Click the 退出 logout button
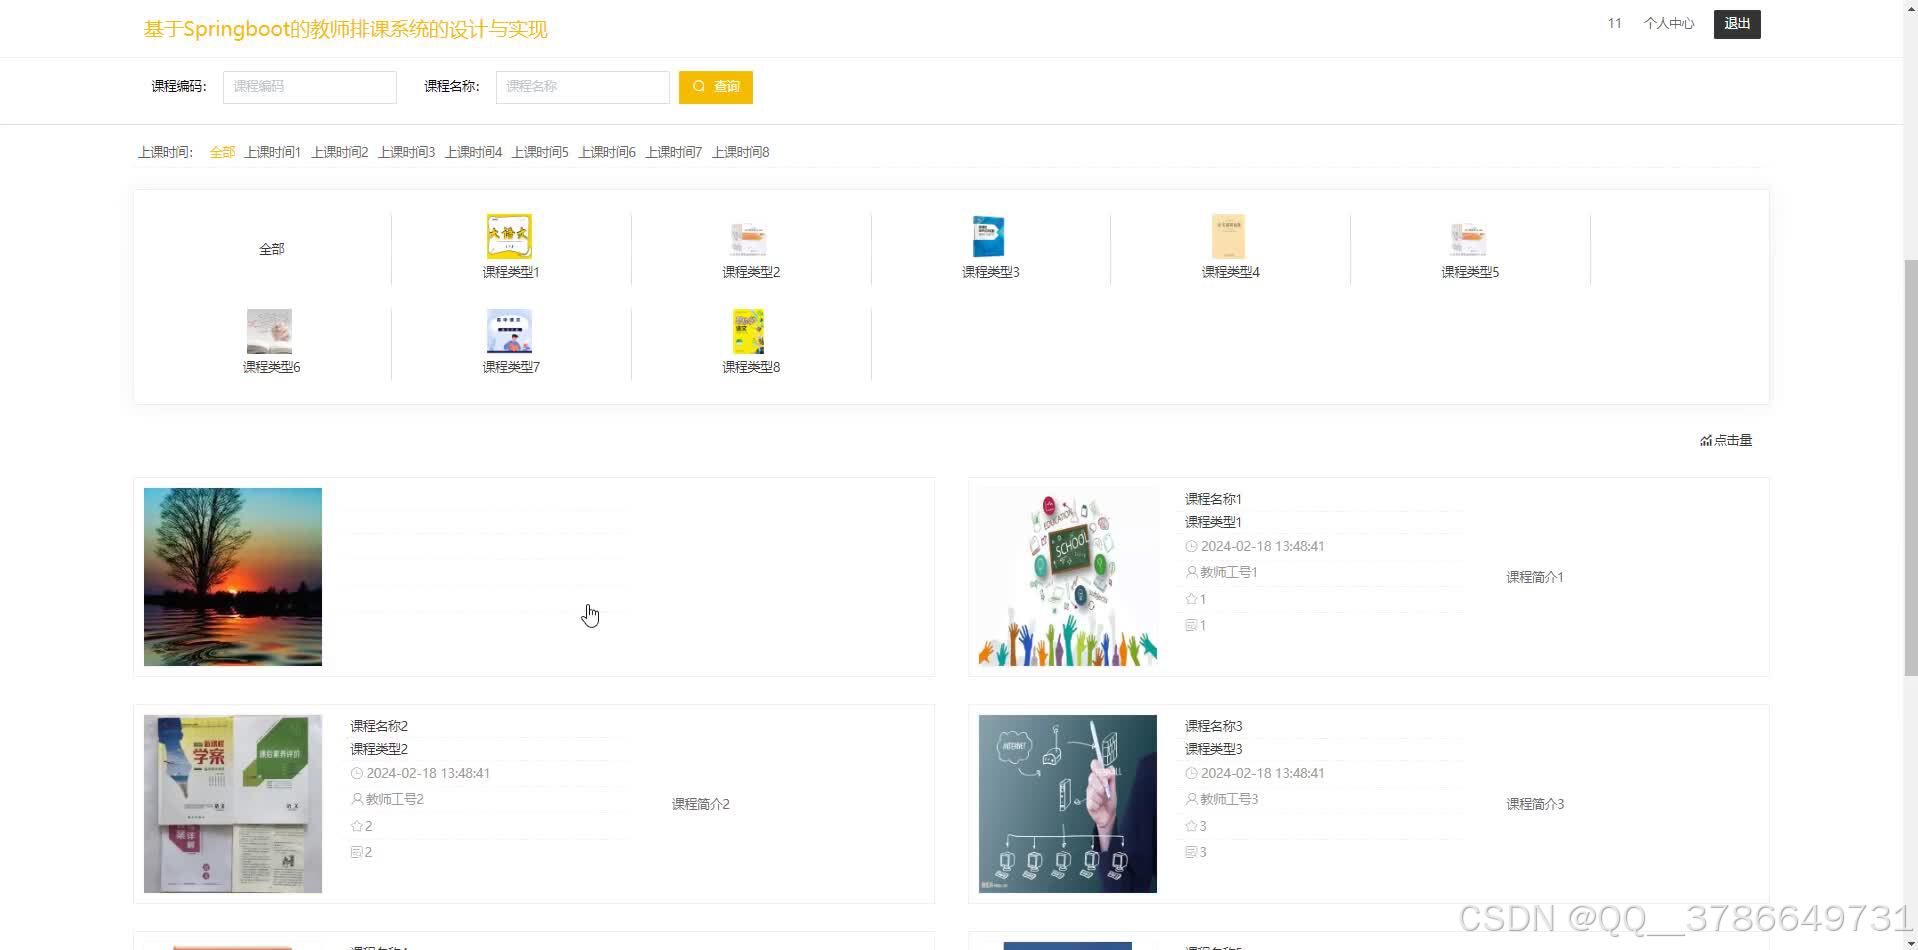The image size is (1918, 950). pos(1737,24)
